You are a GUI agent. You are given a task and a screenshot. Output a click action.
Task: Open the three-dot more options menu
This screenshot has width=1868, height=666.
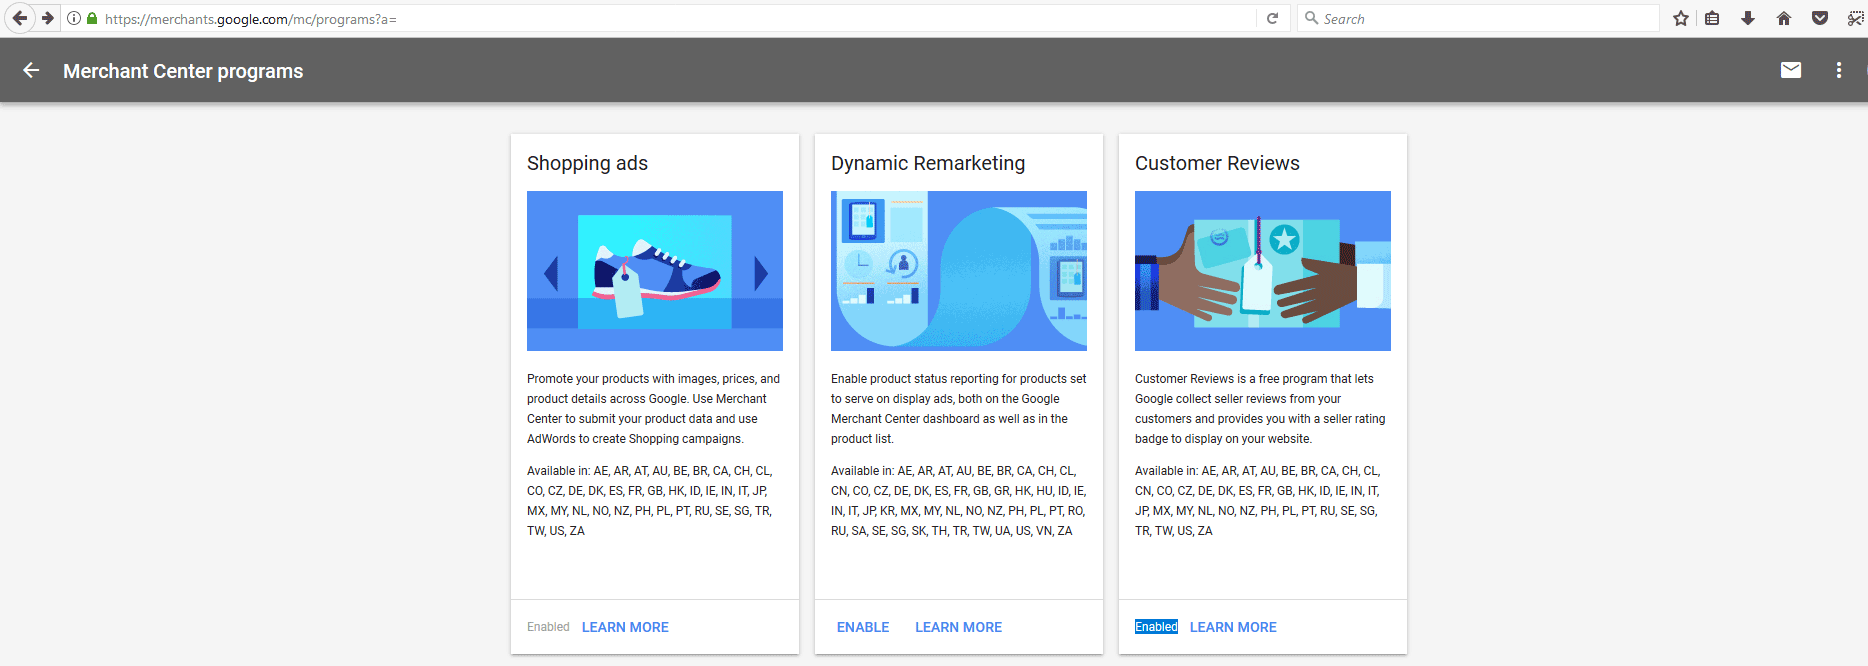tap(1839, 70)
